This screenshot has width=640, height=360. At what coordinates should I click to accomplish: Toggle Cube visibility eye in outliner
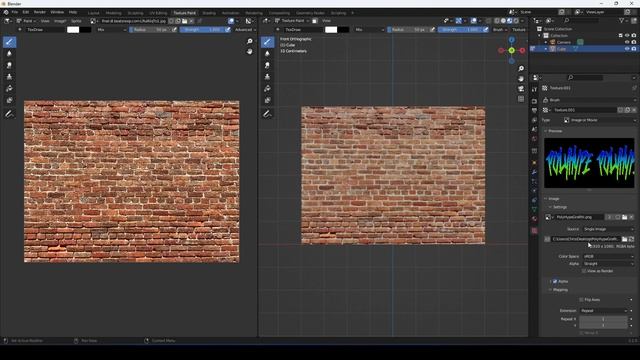tap(627, 49)
